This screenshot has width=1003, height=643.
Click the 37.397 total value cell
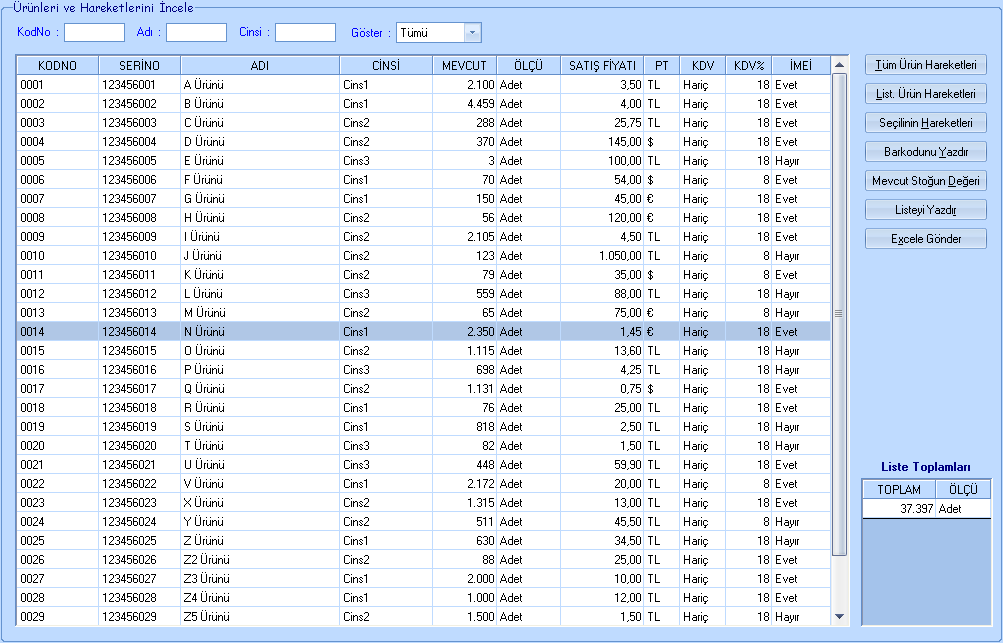(899, 509)
